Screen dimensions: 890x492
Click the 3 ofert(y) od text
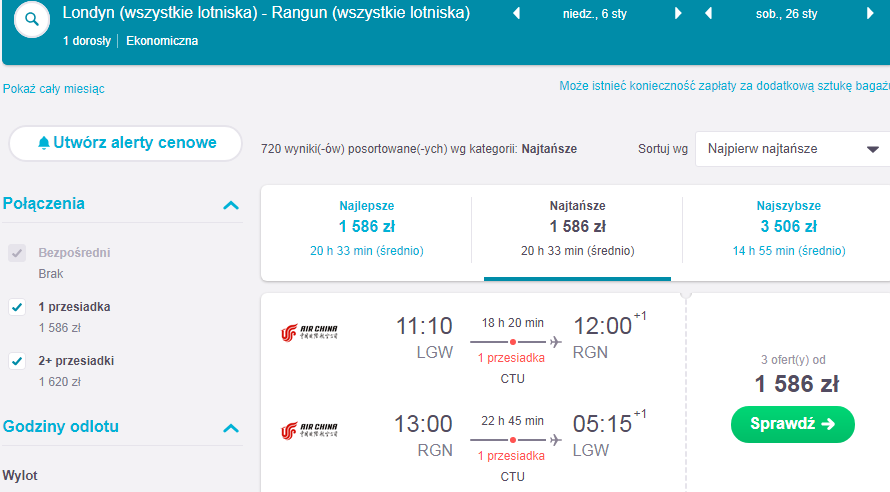click(793, 360)
